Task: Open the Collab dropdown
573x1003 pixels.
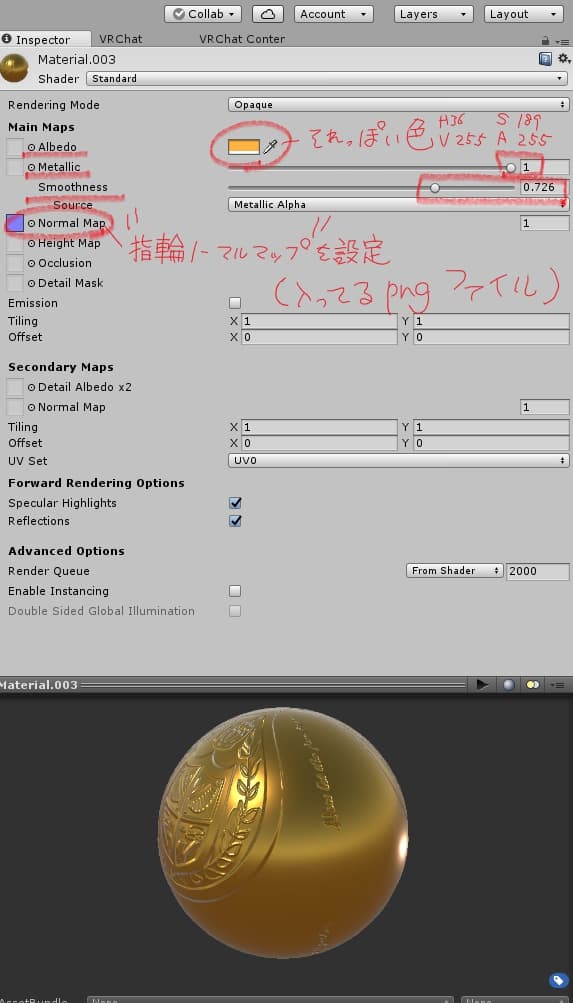Action: pos(203,14)
